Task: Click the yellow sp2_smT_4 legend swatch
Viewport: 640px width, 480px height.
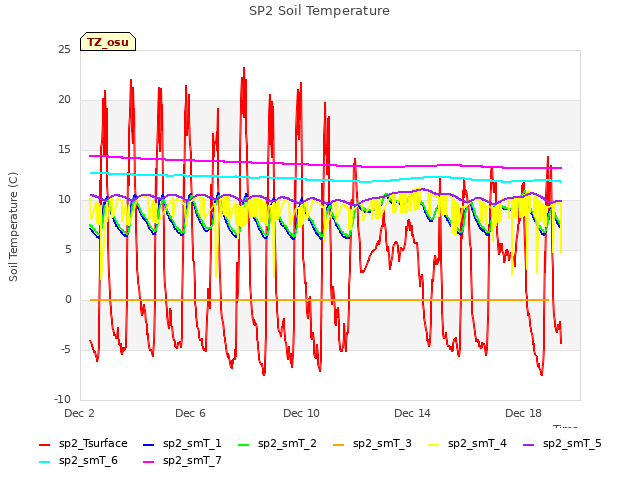Action: pos(434,444)
